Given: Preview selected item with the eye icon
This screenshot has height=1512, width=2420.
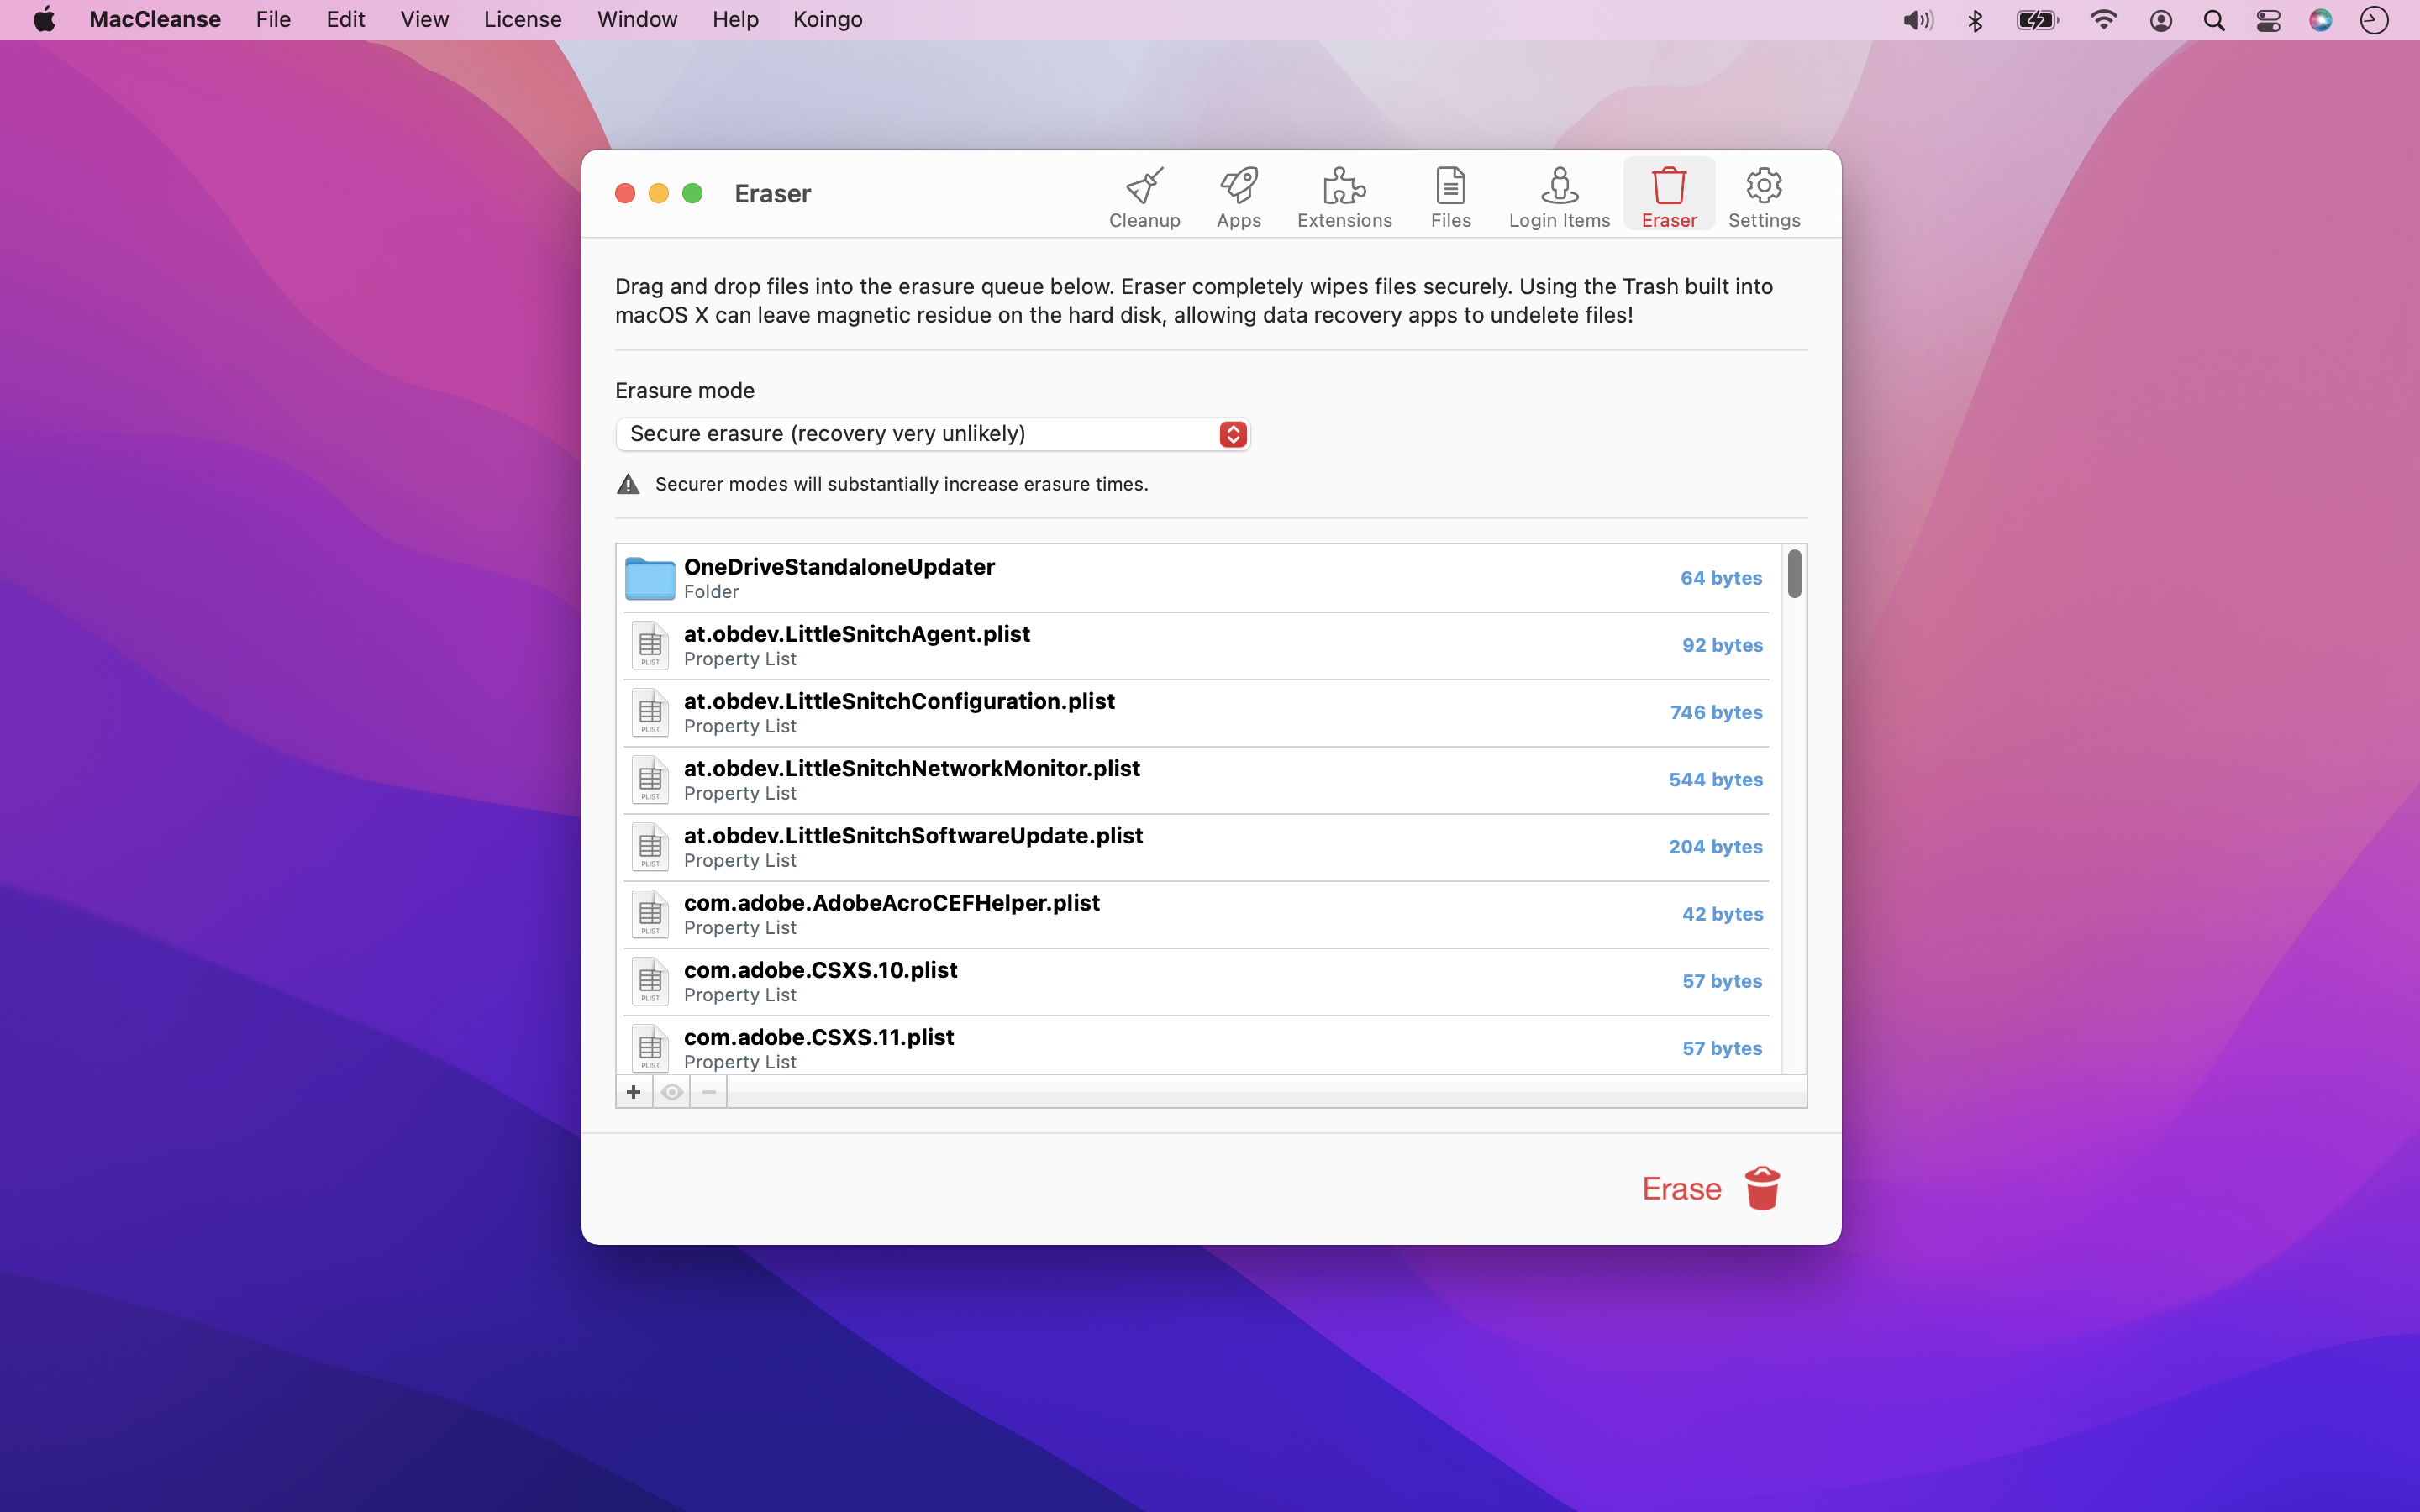Looking at the screenshot, I should [671, 1092].
